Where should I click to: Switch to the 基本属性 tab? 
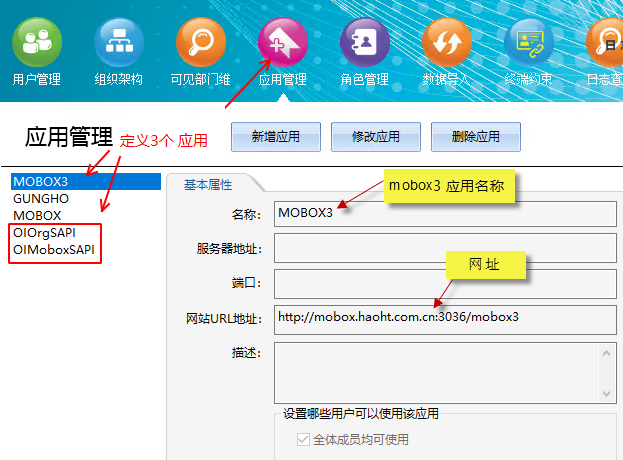click(x=207, y=184)
